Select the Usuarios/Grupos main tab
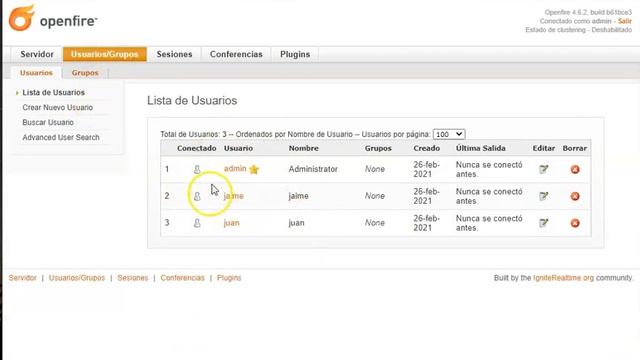 point(104,54)
